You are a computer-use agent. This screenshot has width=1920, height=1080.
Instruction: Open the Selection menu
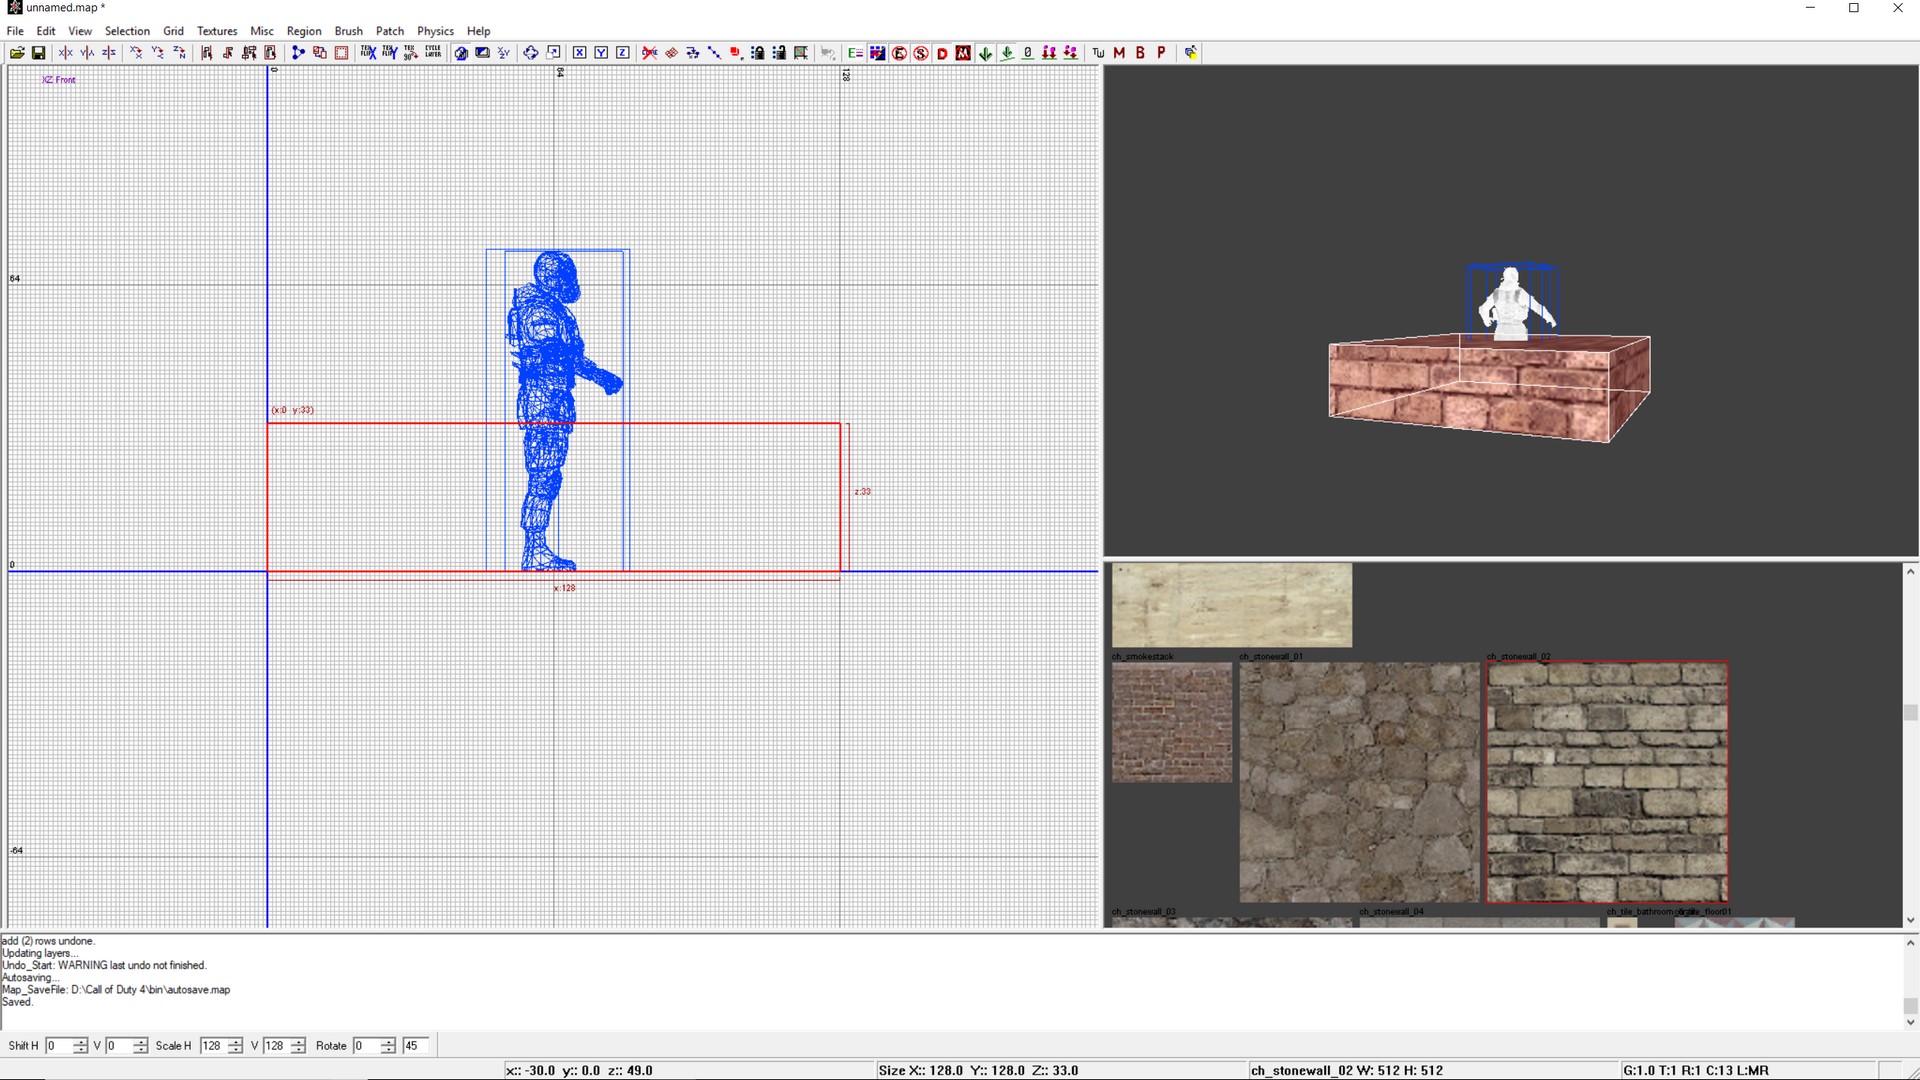(127, 31)
